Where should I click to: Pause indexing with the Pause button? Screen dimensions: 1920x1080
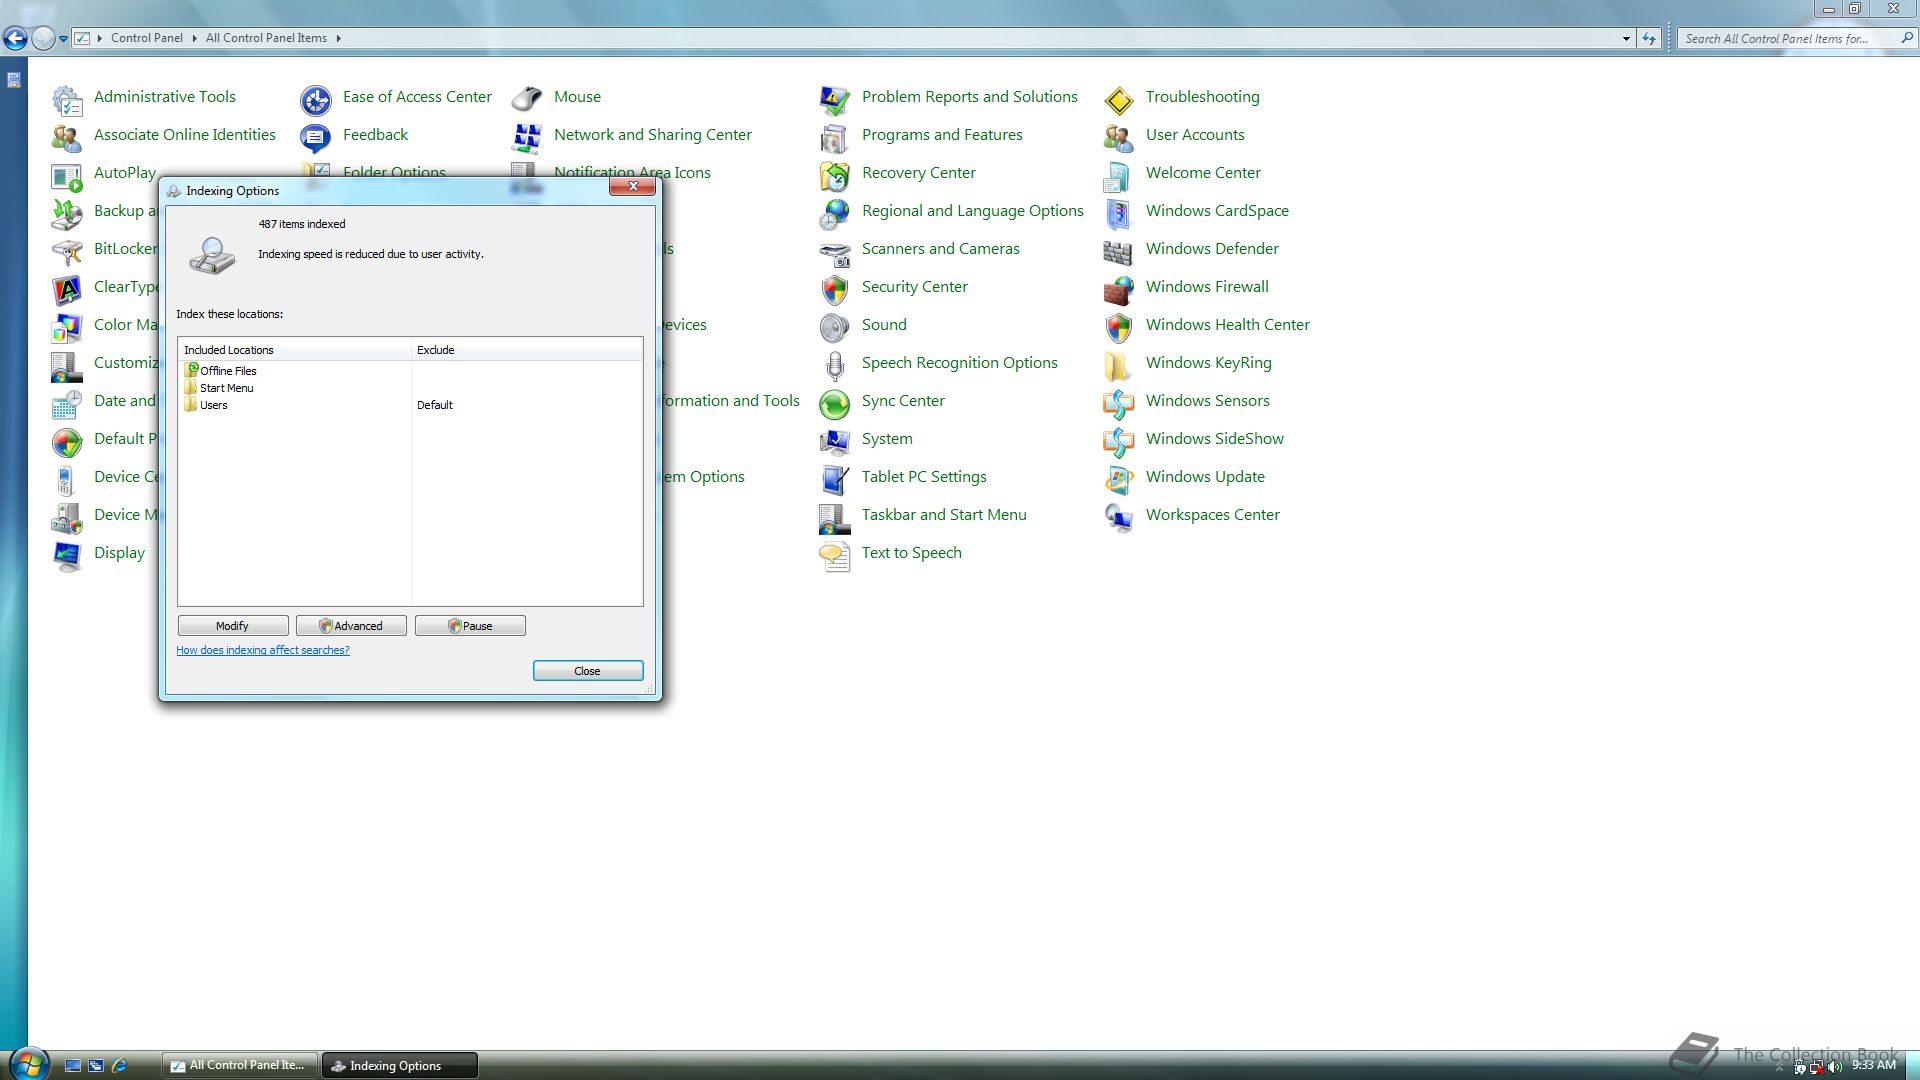coord(470,626)
